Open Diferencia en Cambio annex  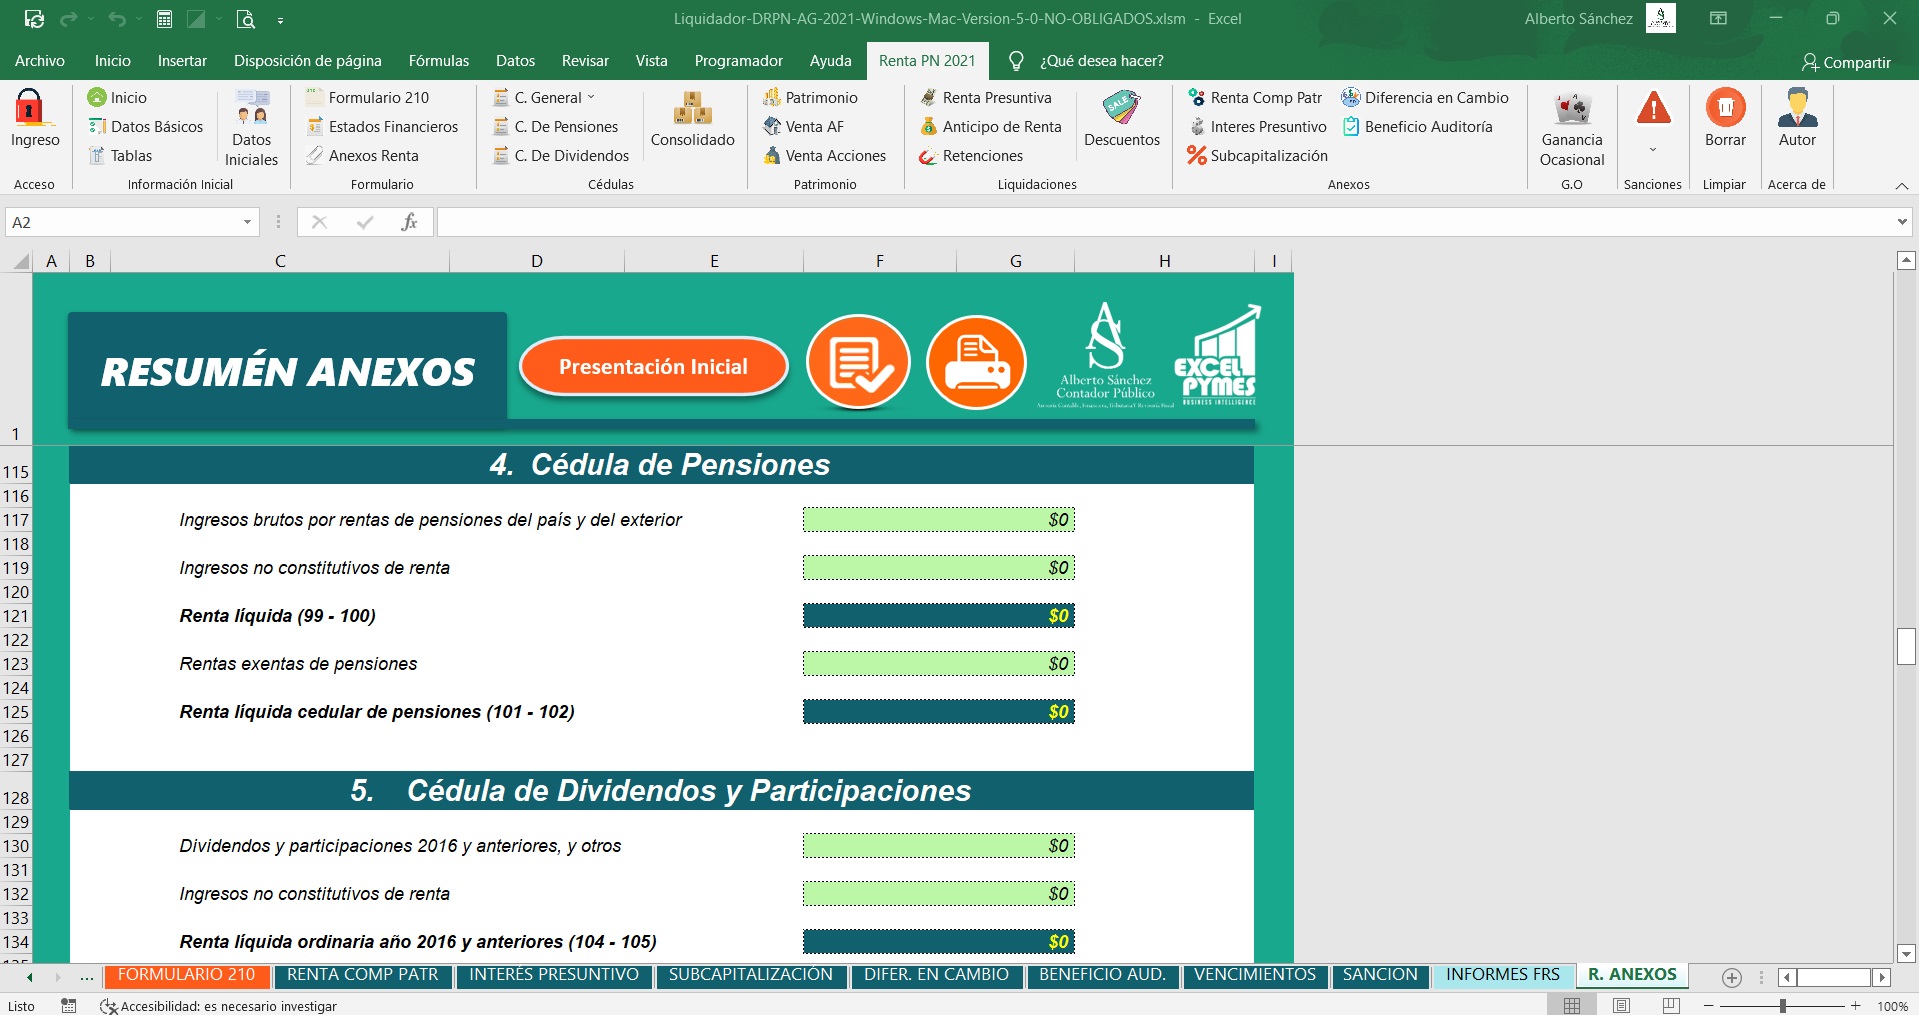click(1425, 97)
